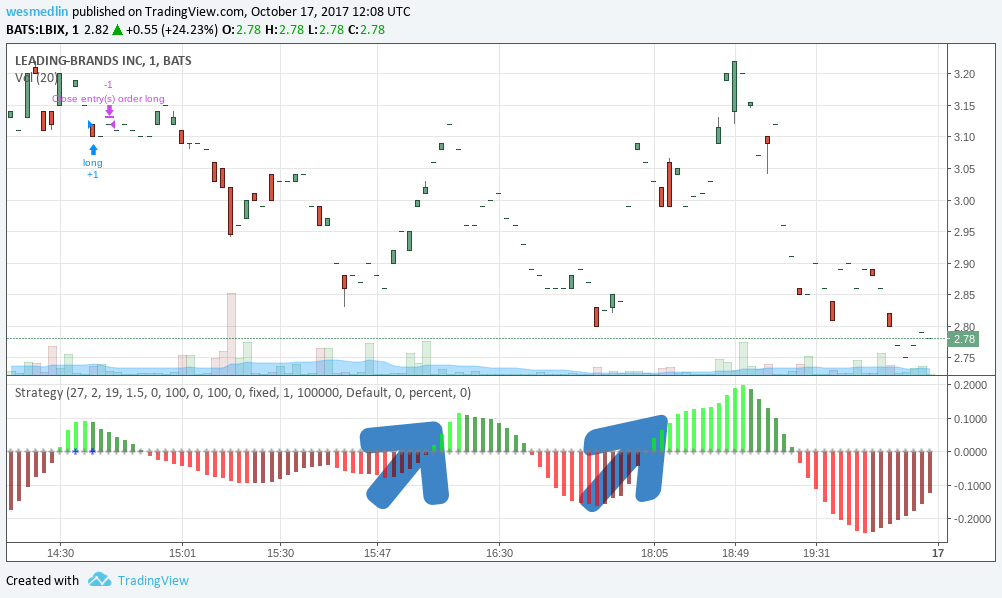Viewport: 1002px width, 598px height.
Task: Click the 'Created with' caption text
Action: coord(42,580)
